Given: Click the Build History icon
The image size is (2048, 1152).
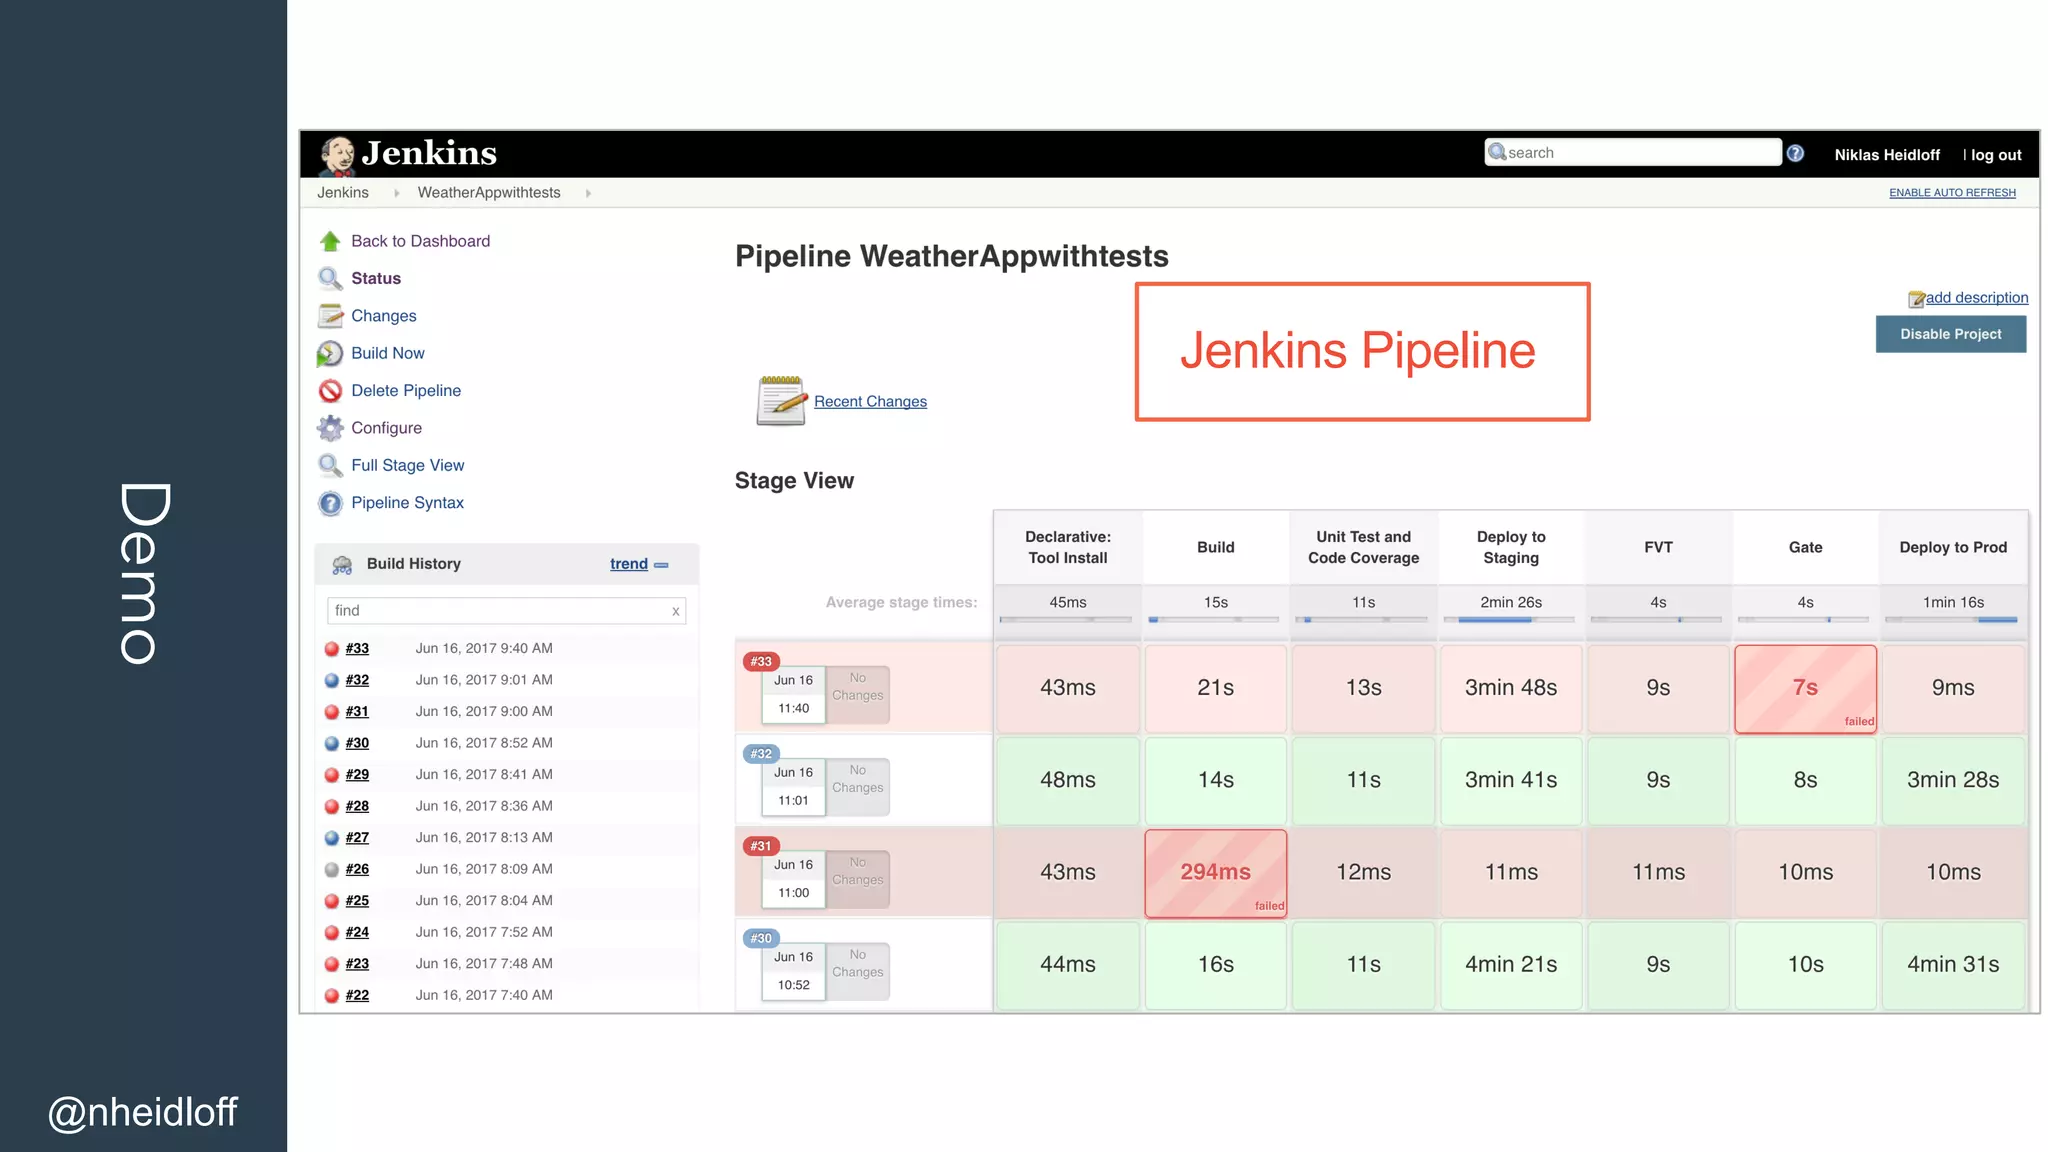Looking at the screenshot, I should 342,564.
